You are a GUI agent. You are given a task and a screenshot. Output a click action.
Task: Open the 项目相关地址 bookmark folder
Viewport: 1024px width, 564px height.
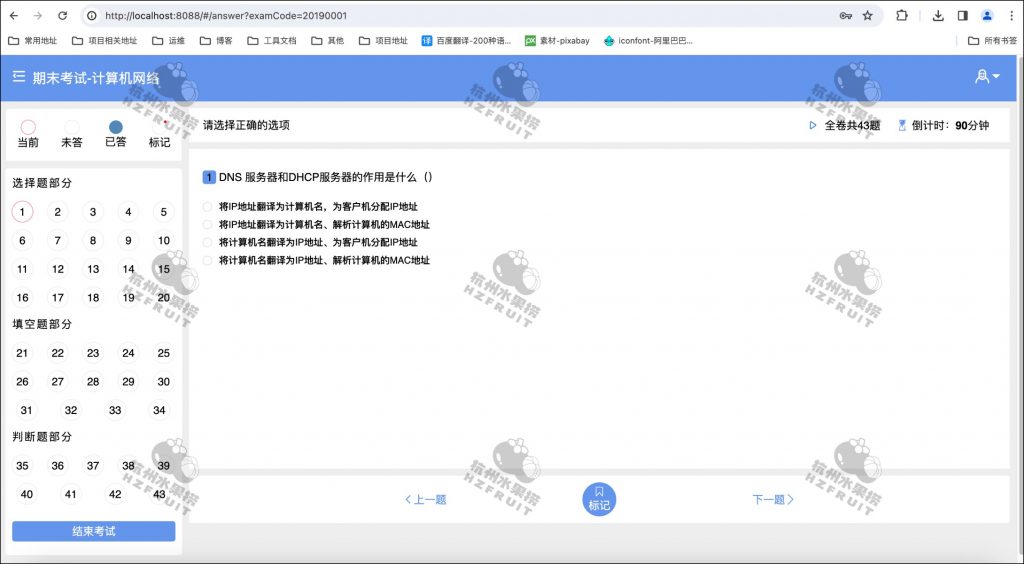tap(104, 40)
